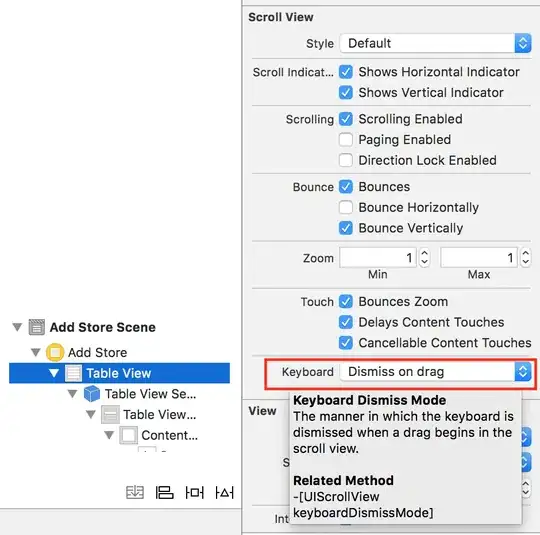Click the Add Store Scene storyboard icon
This screenshot has height=535, width=540.
coord(37,327)
